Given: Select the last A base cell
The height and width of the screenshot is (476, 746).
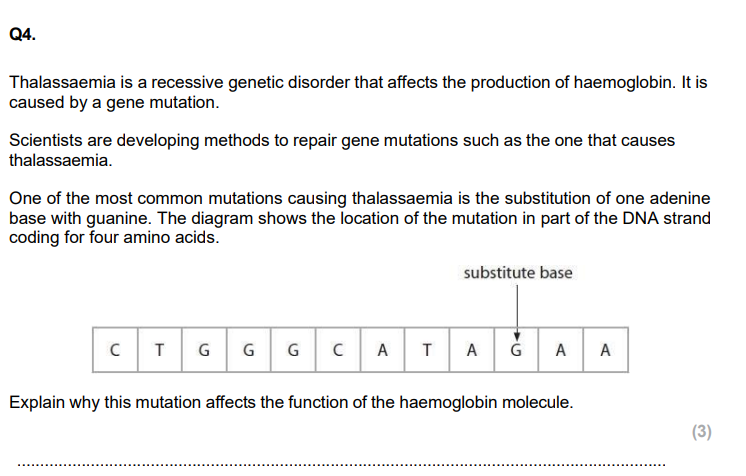Looking at the screenshot, I should pyautogui.click(x=605, y=350).
